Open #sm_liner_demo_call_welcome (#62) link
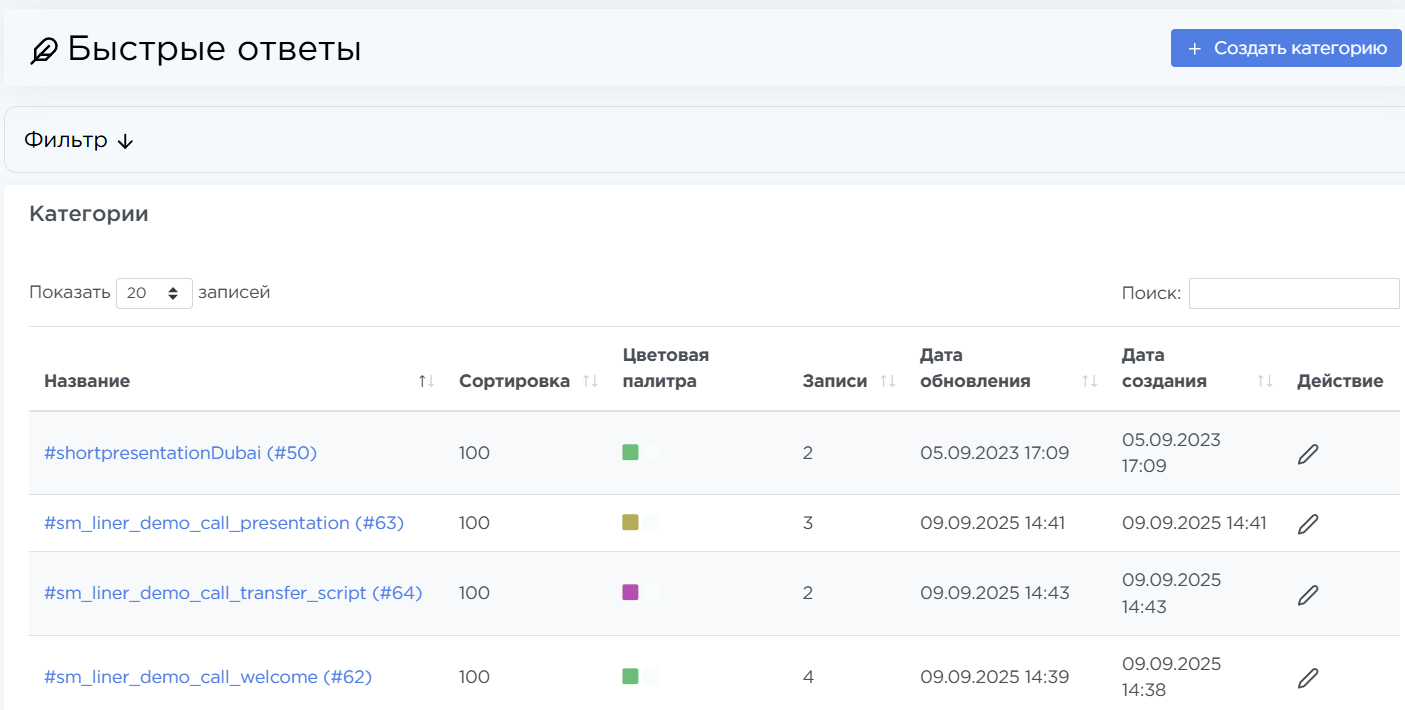This screenshot has height=710, width=1405. click(208, 677)
